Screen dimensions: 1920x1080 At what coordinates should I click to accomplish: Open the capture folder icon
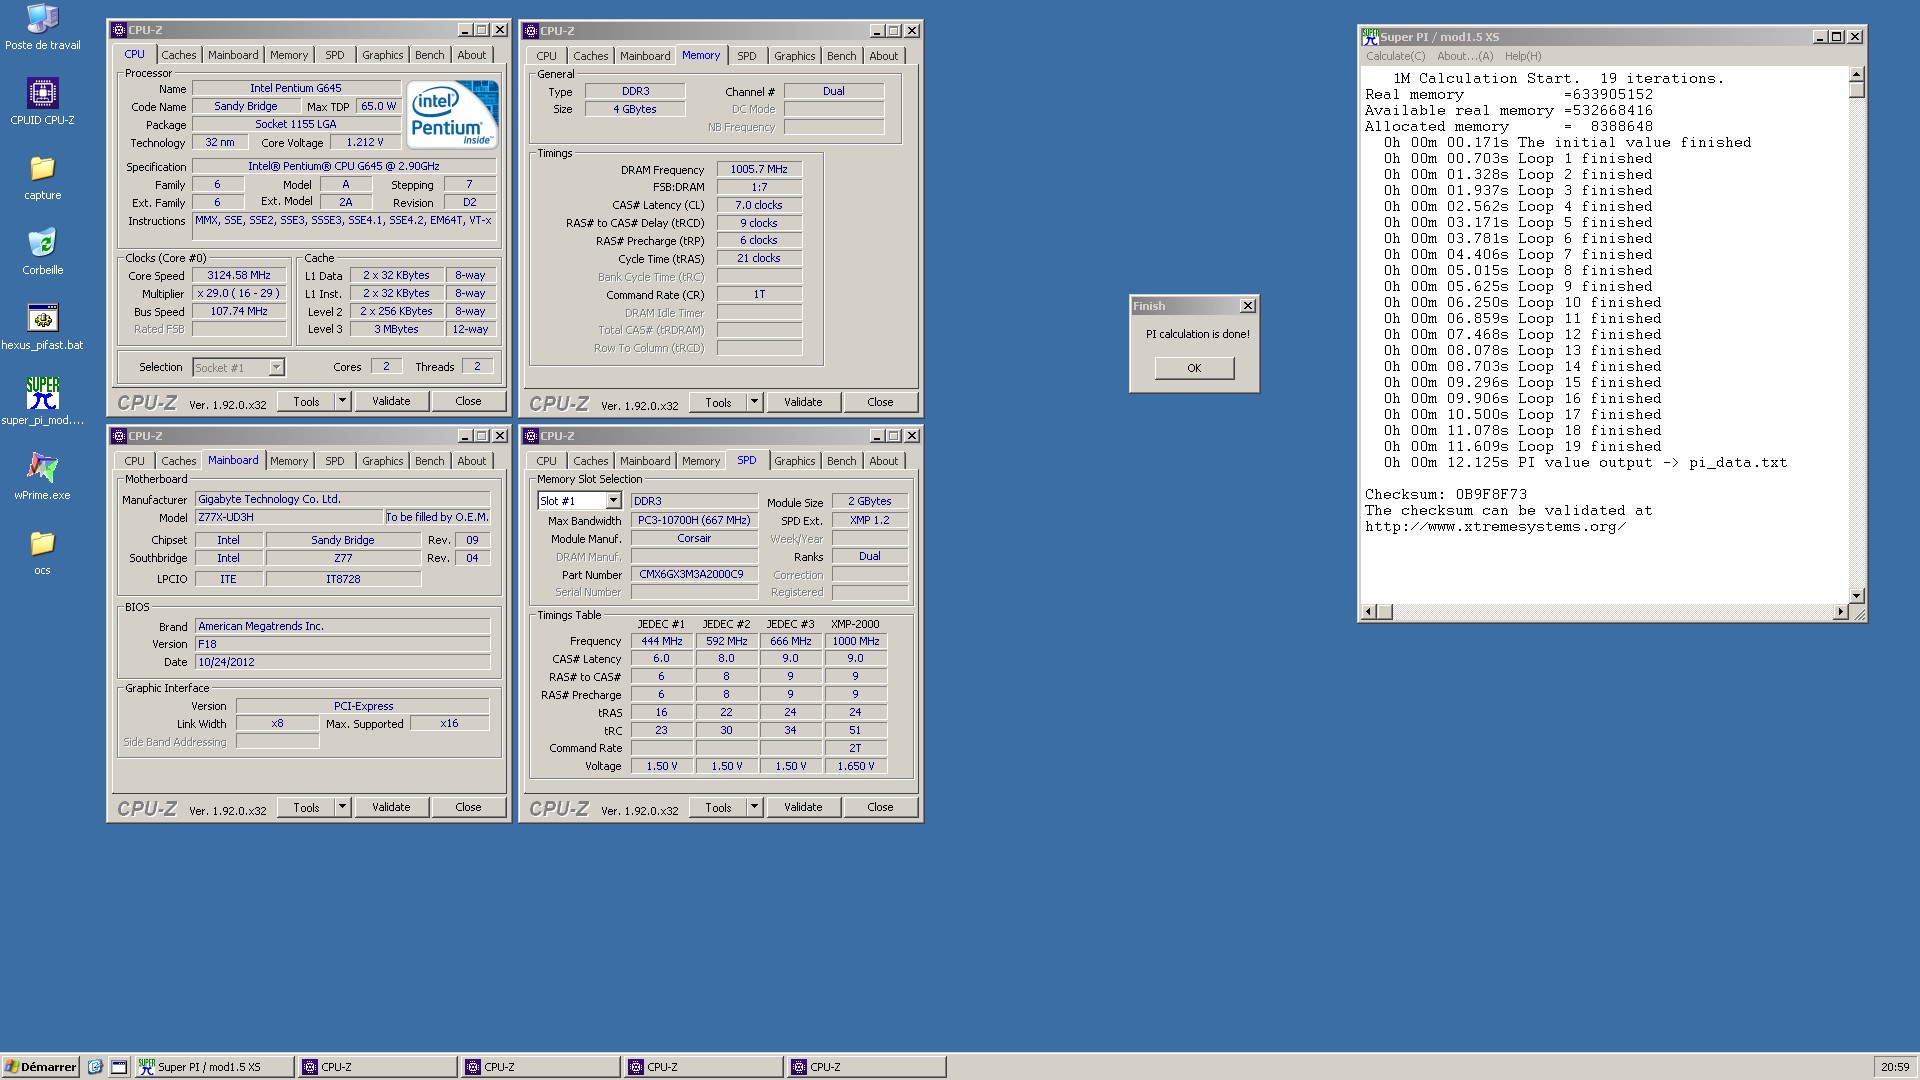pos(42,177)
